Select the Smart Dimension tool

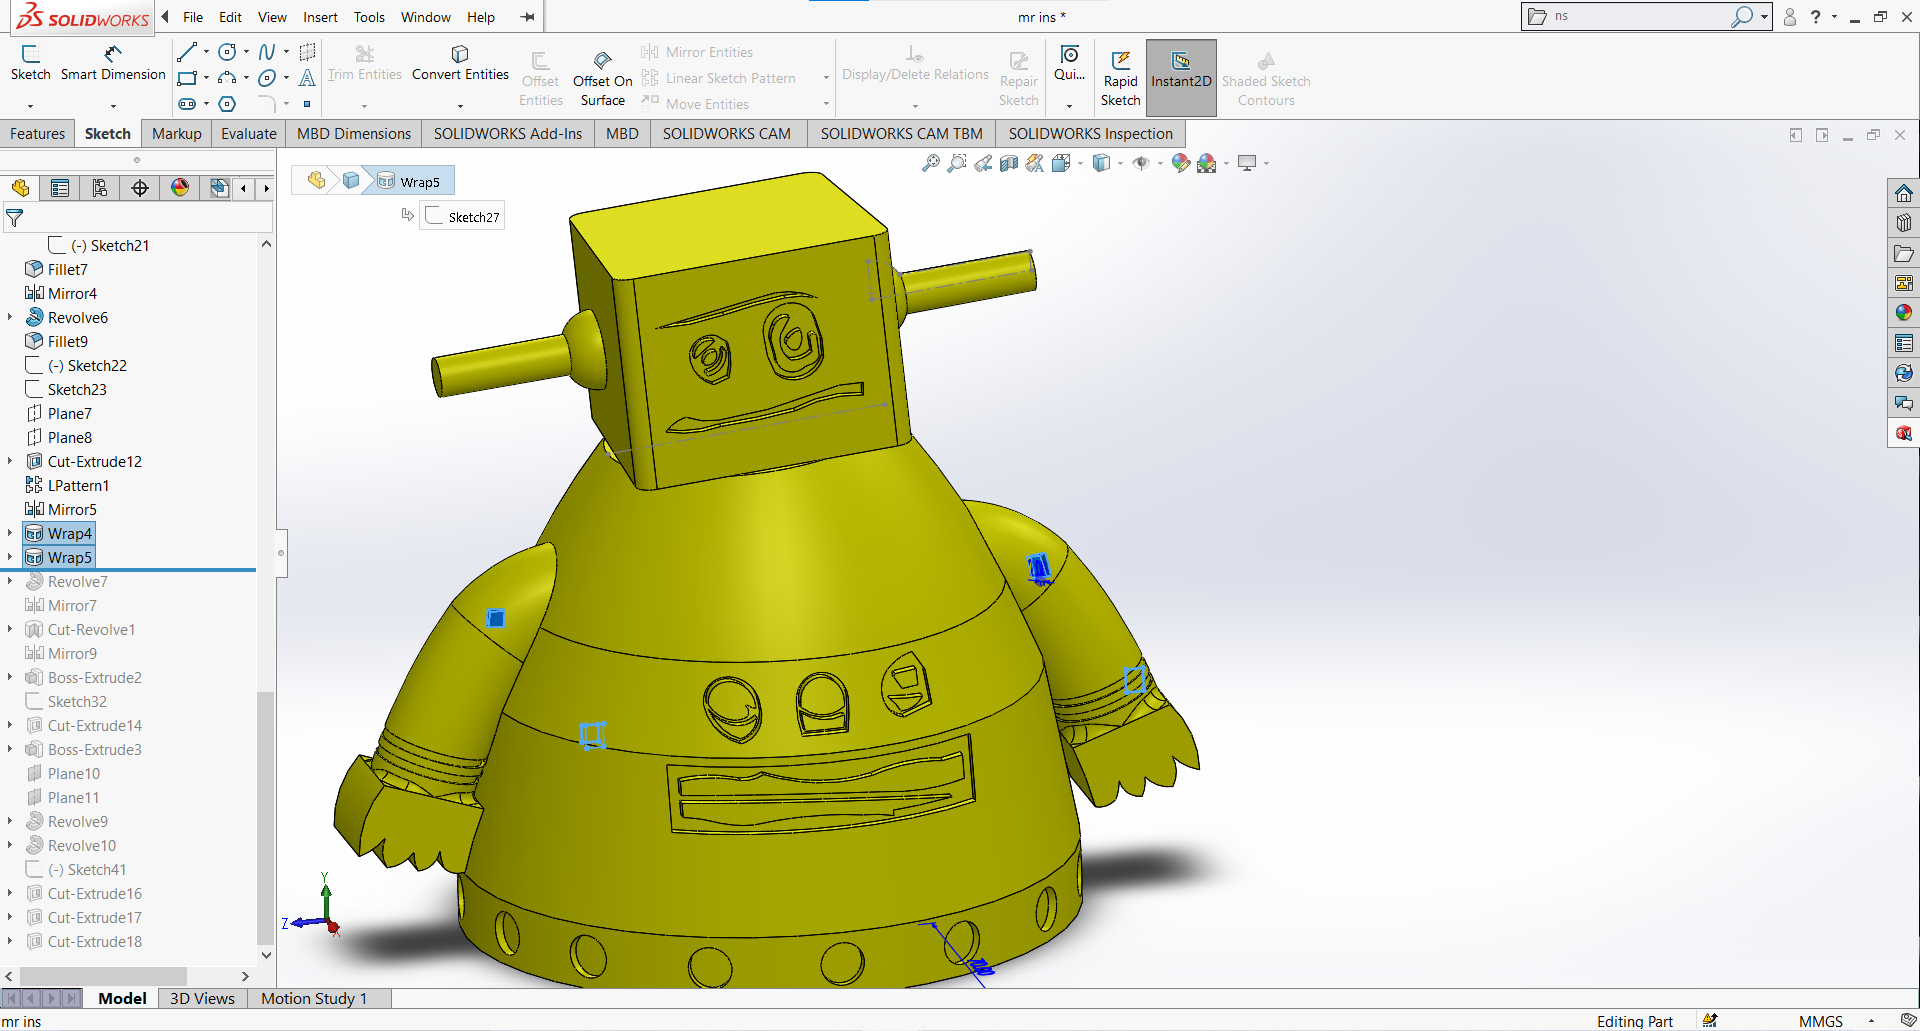tap(113, 62)
